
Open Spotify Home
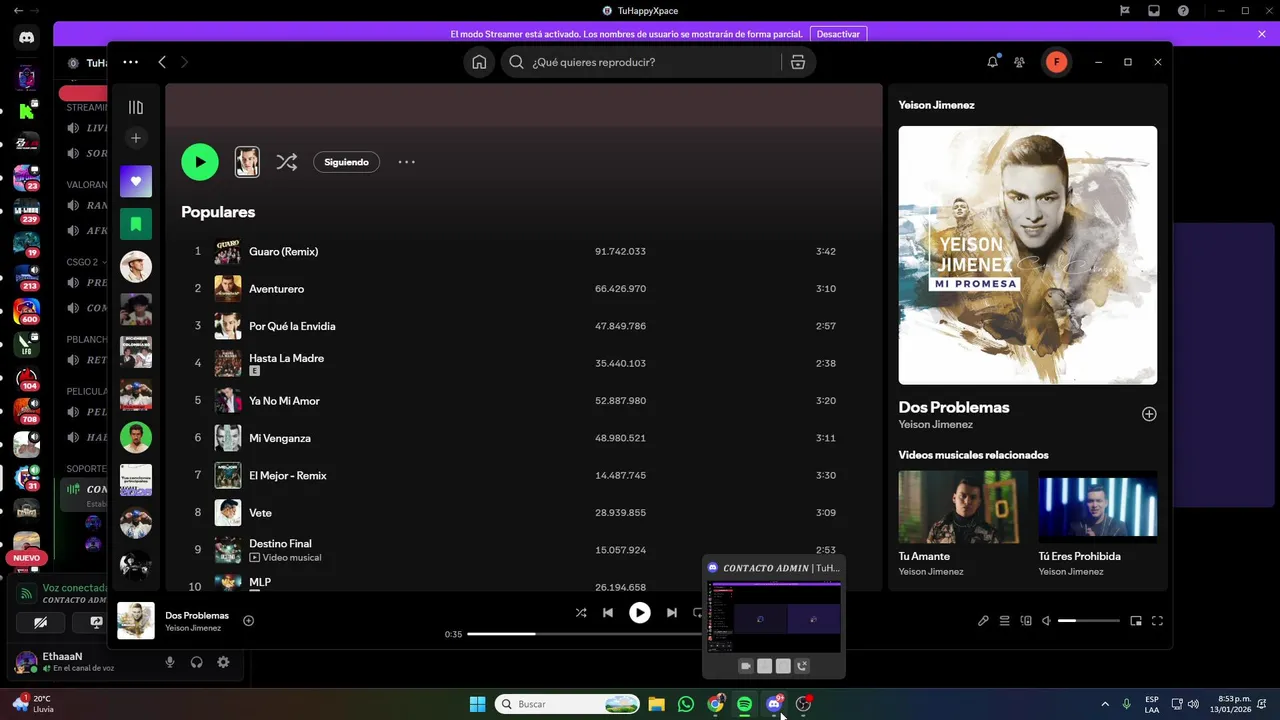click(x=479, y=62)
